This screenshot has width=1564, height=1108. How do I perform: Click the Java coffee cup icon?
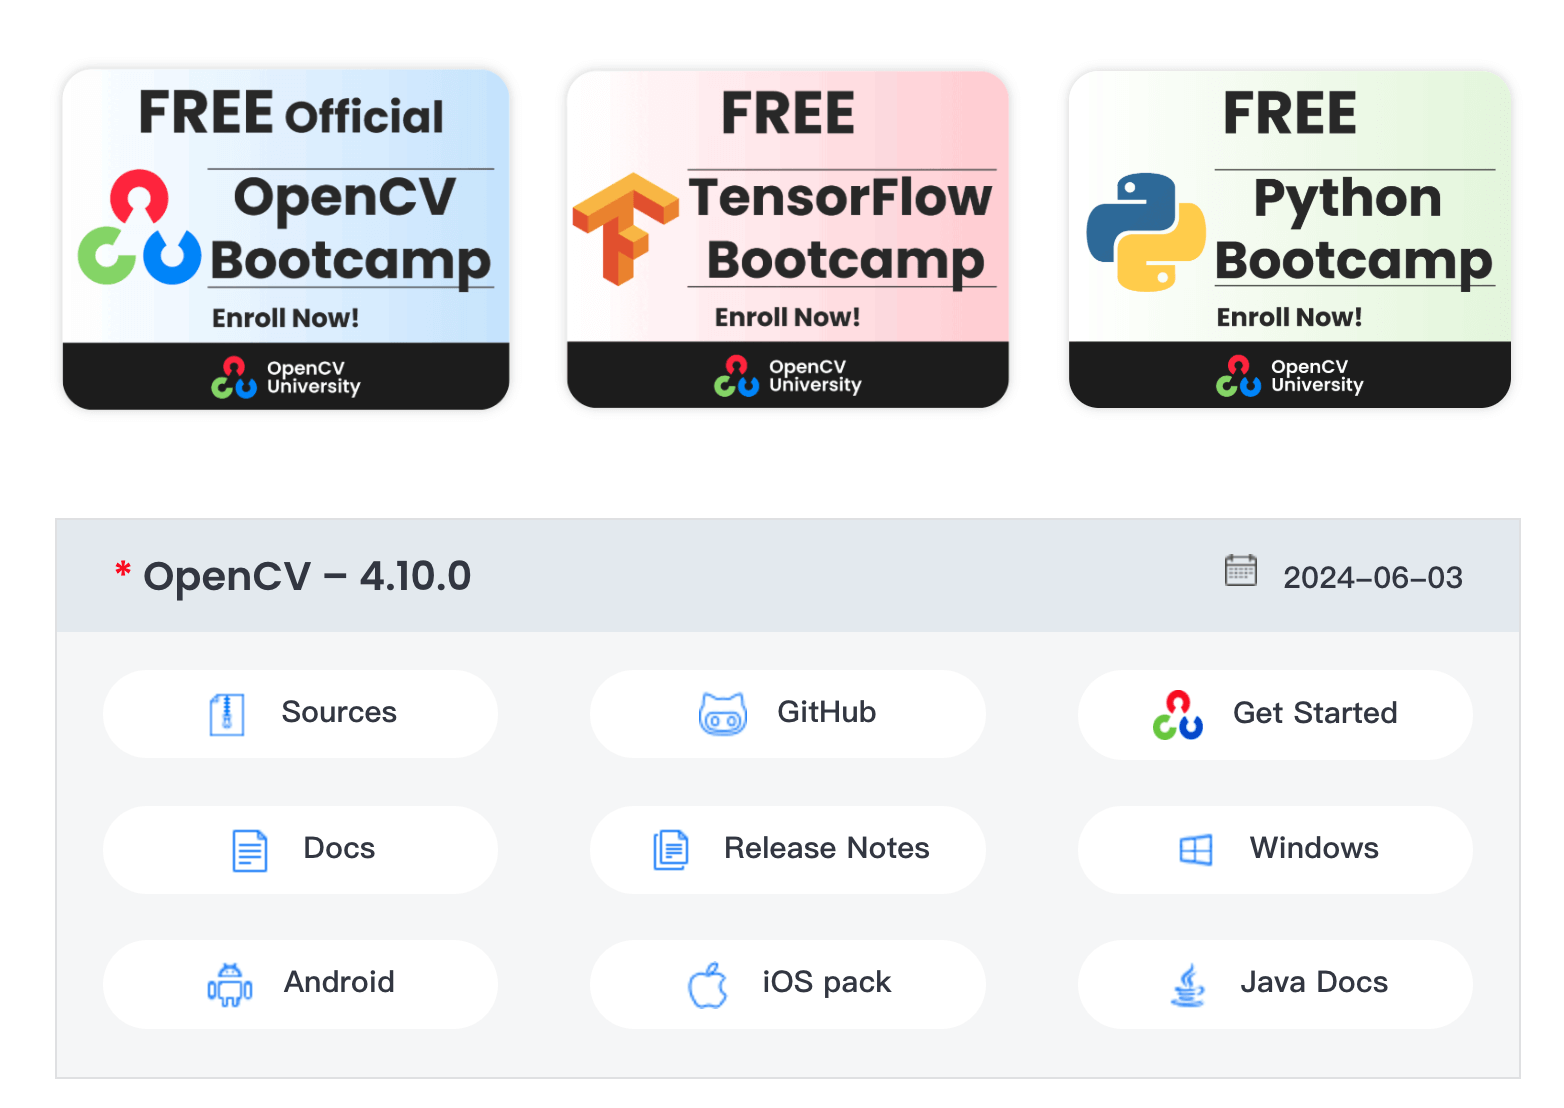pos(1187,985)
